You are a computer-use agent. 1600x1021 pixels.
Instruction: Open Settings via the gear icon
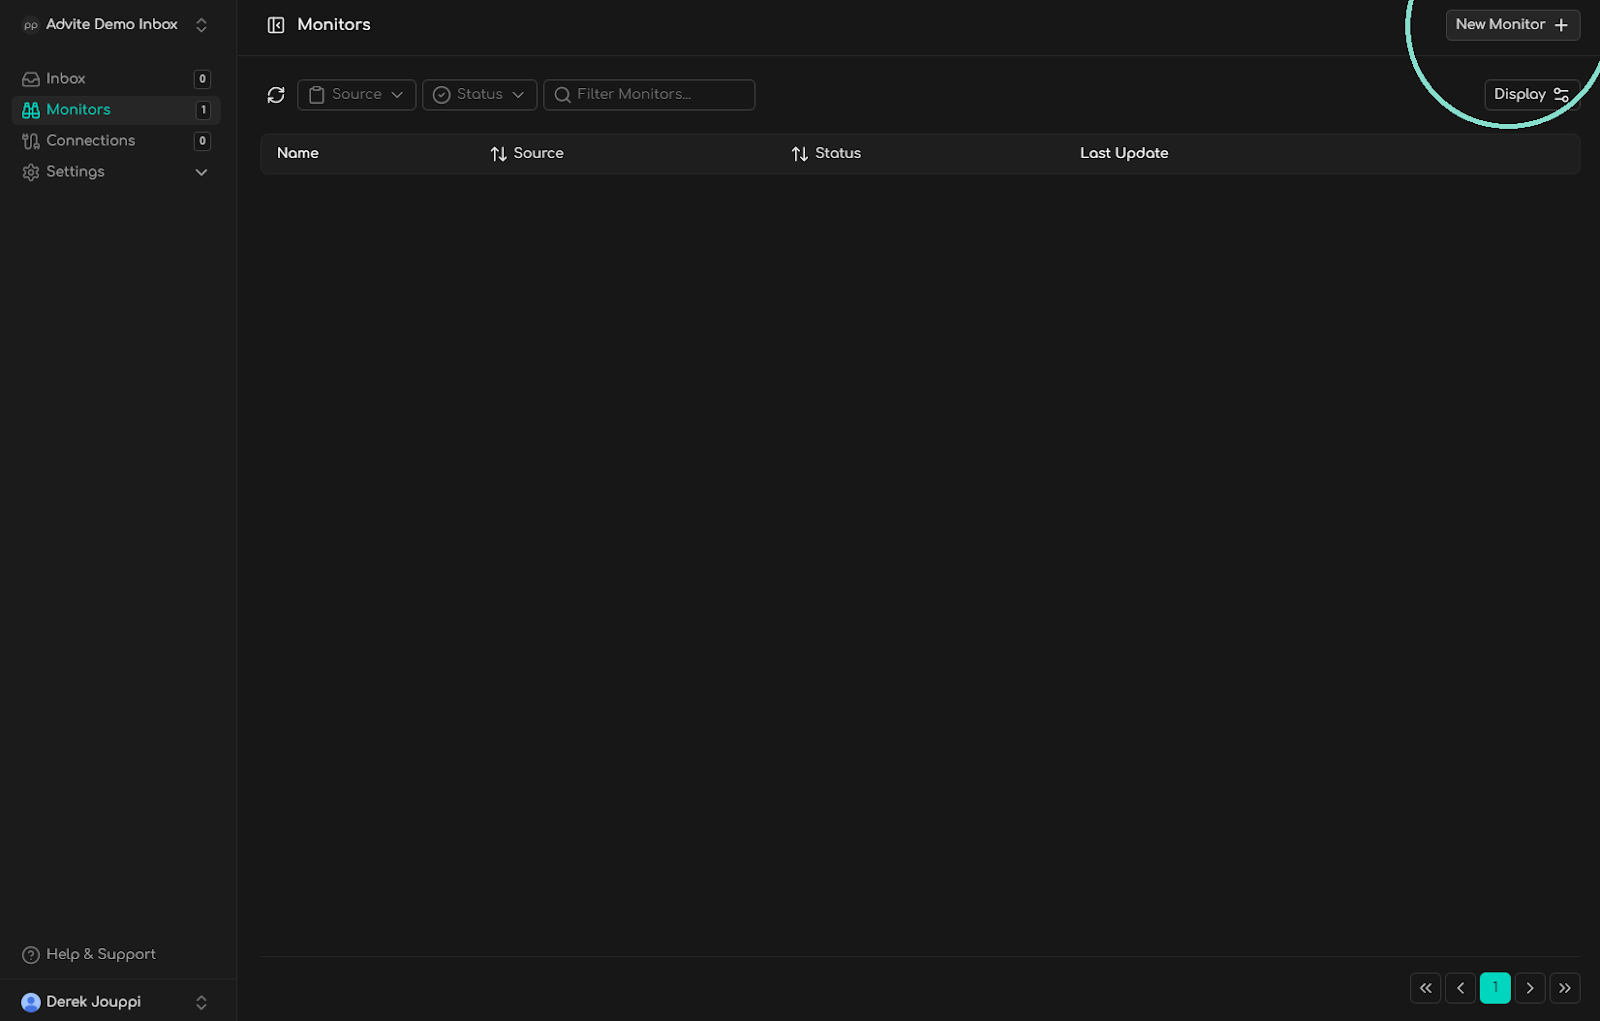tap(31, 171)
